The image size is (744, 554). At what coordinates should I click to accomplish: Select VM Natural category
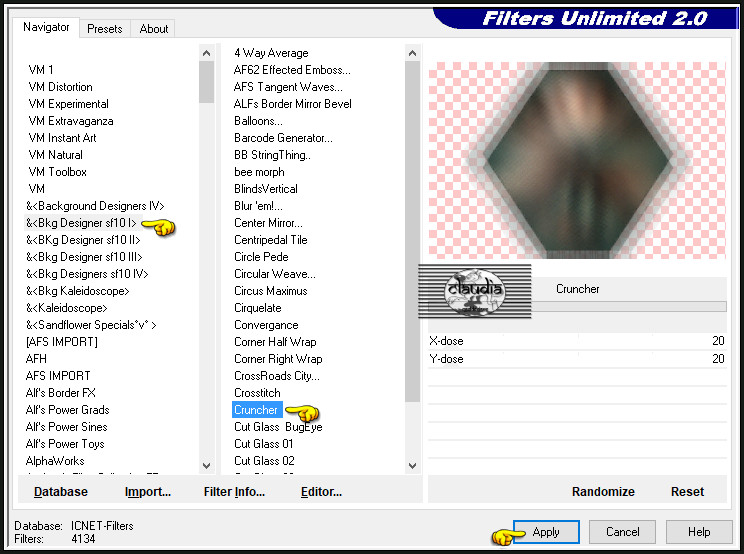point(55,155)
